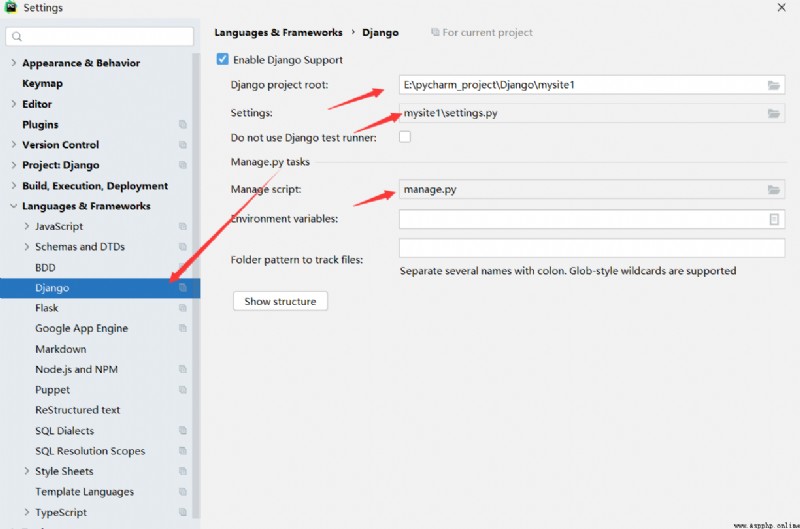Viewport: 800px width, 529px height.
Task: Collapse Languages & Frameworks section
Action: 13,206
